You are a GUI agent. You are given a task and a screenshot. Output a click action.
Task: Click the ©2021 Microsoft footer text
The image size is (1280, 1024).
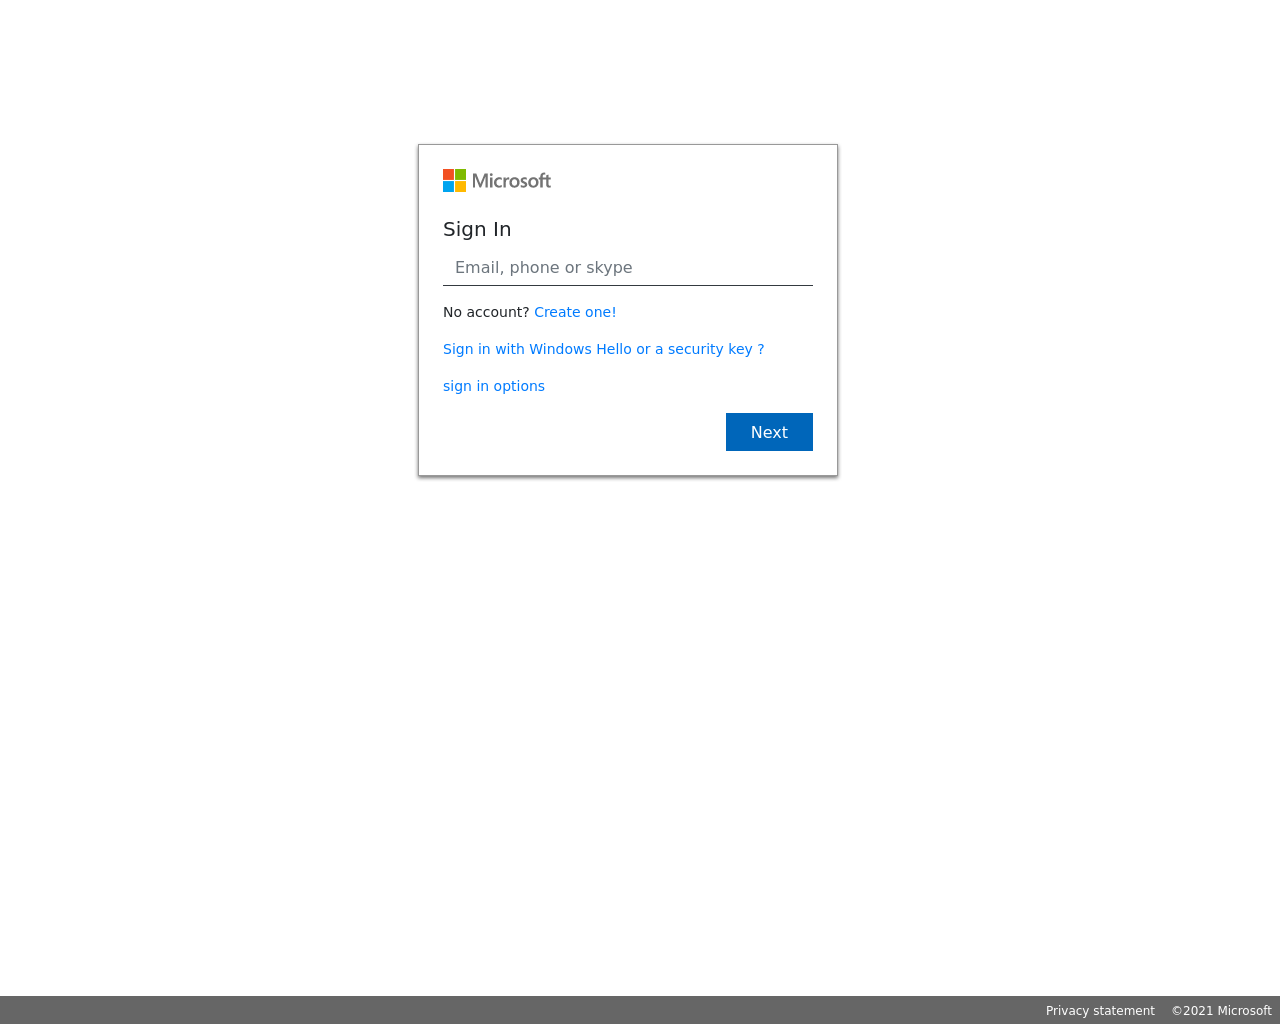click(x=1221, y=1011)
